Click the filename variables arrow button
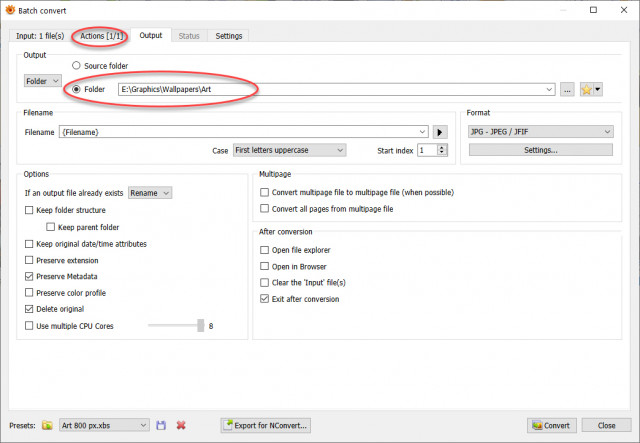The width and height of the screenshot is (640, 443). pos(440,132)
